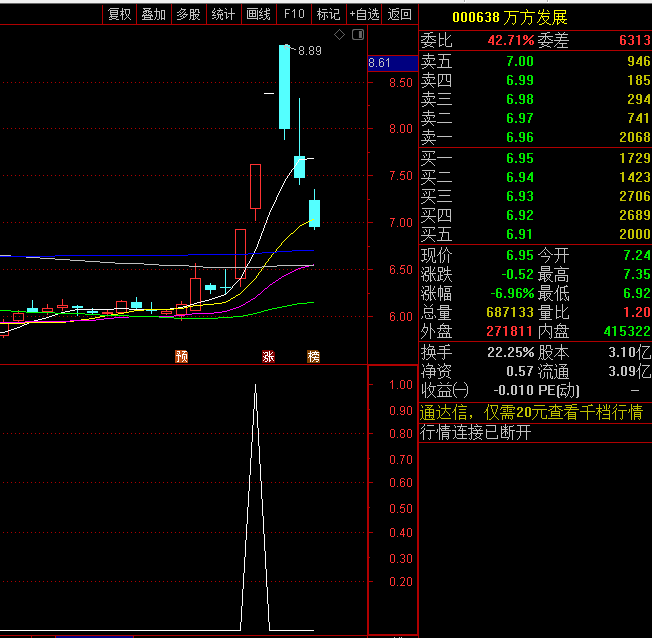Viewport: 652px width, 638px height.
Task: Click the 总量 value 687133
Action: pos(510,312)
